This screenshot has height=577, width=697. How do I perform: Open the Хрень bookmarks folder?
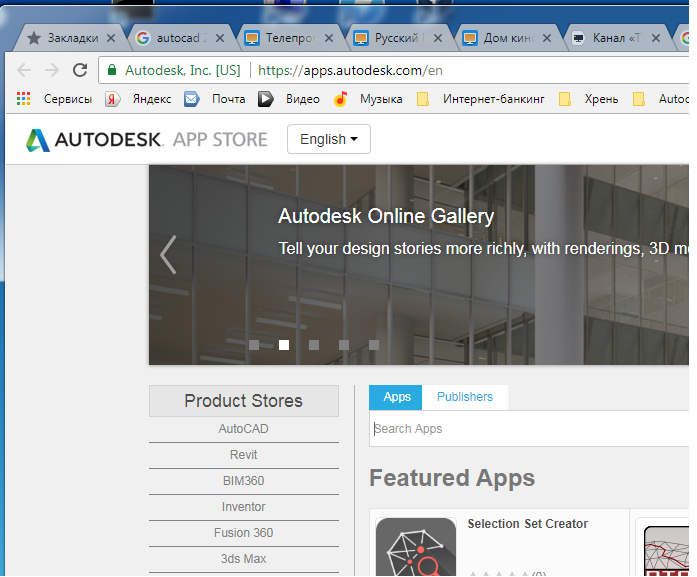pyautogui.click(x=565, y=99)
